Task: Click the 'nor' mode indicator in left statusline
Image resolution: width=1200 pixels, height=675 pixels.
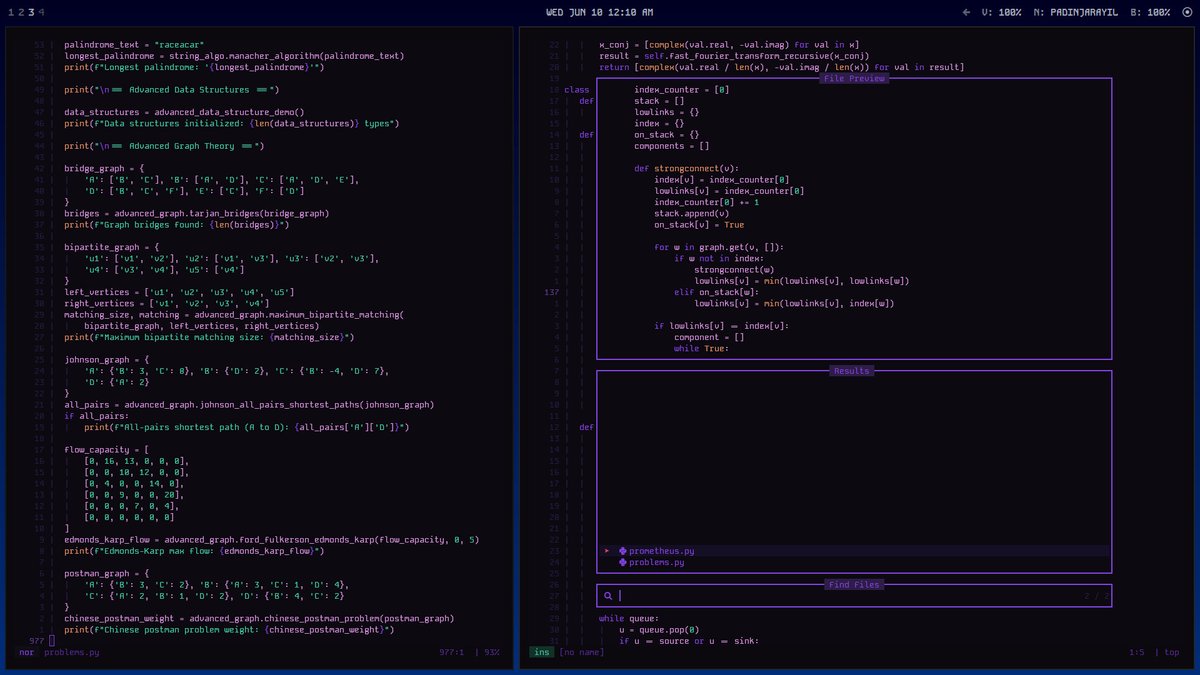Action: 26,652
